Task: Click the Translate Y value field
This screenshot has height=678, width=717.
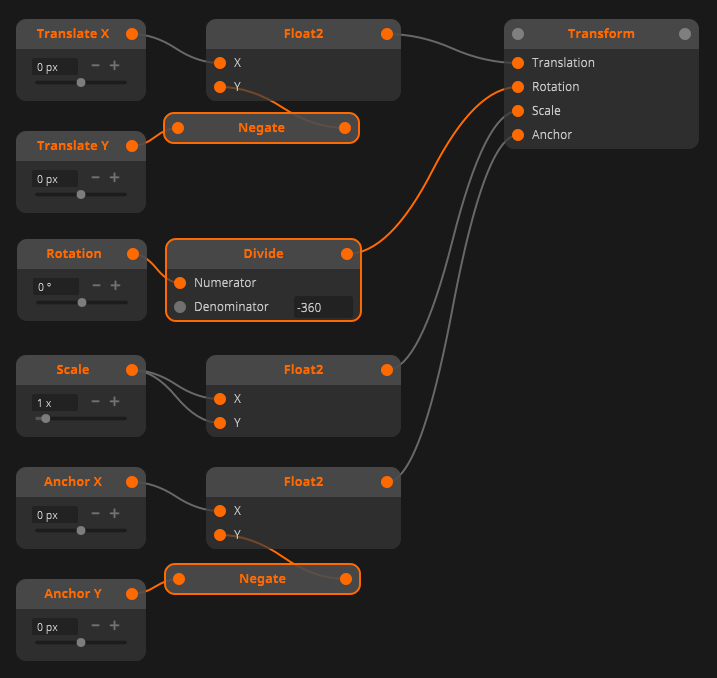Action: pyautogui.click(x=54, y=179)
